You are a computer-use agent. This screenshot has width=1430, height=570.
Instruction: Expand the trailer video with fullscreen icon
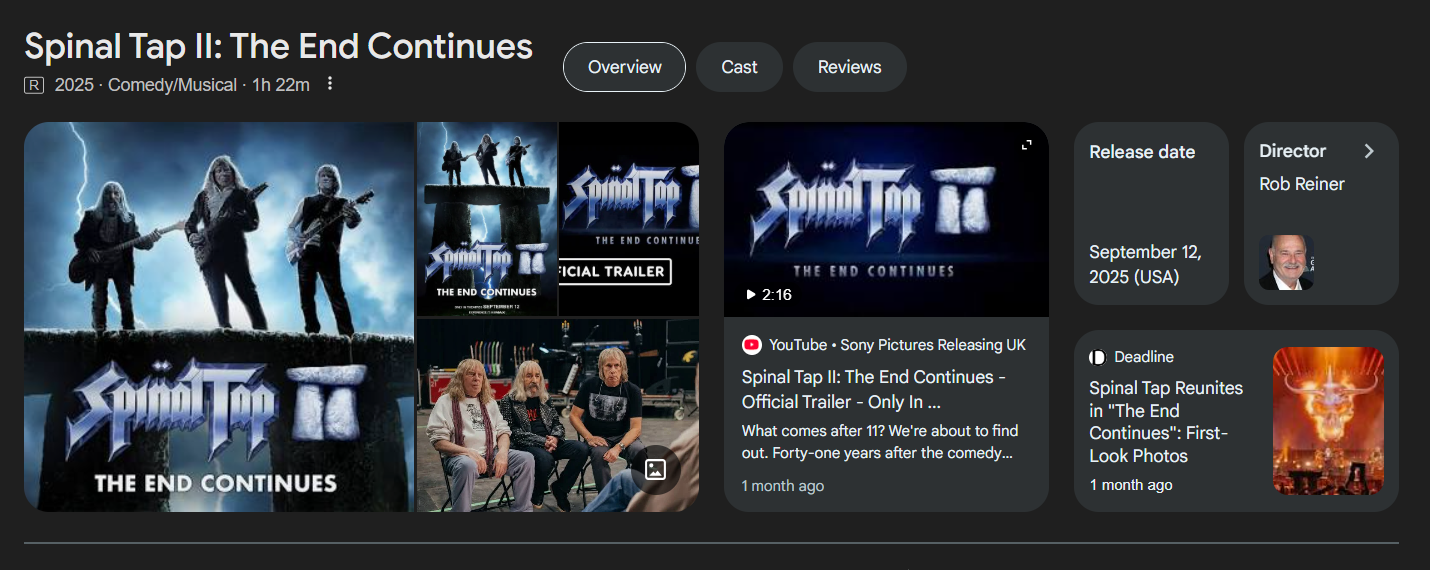coord(1026,145)
